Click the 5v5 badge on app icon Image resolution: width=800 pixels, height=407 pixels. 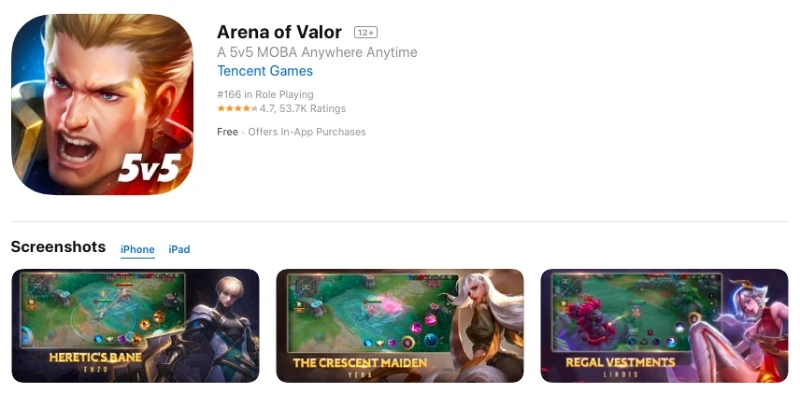(x=149, y=168)
